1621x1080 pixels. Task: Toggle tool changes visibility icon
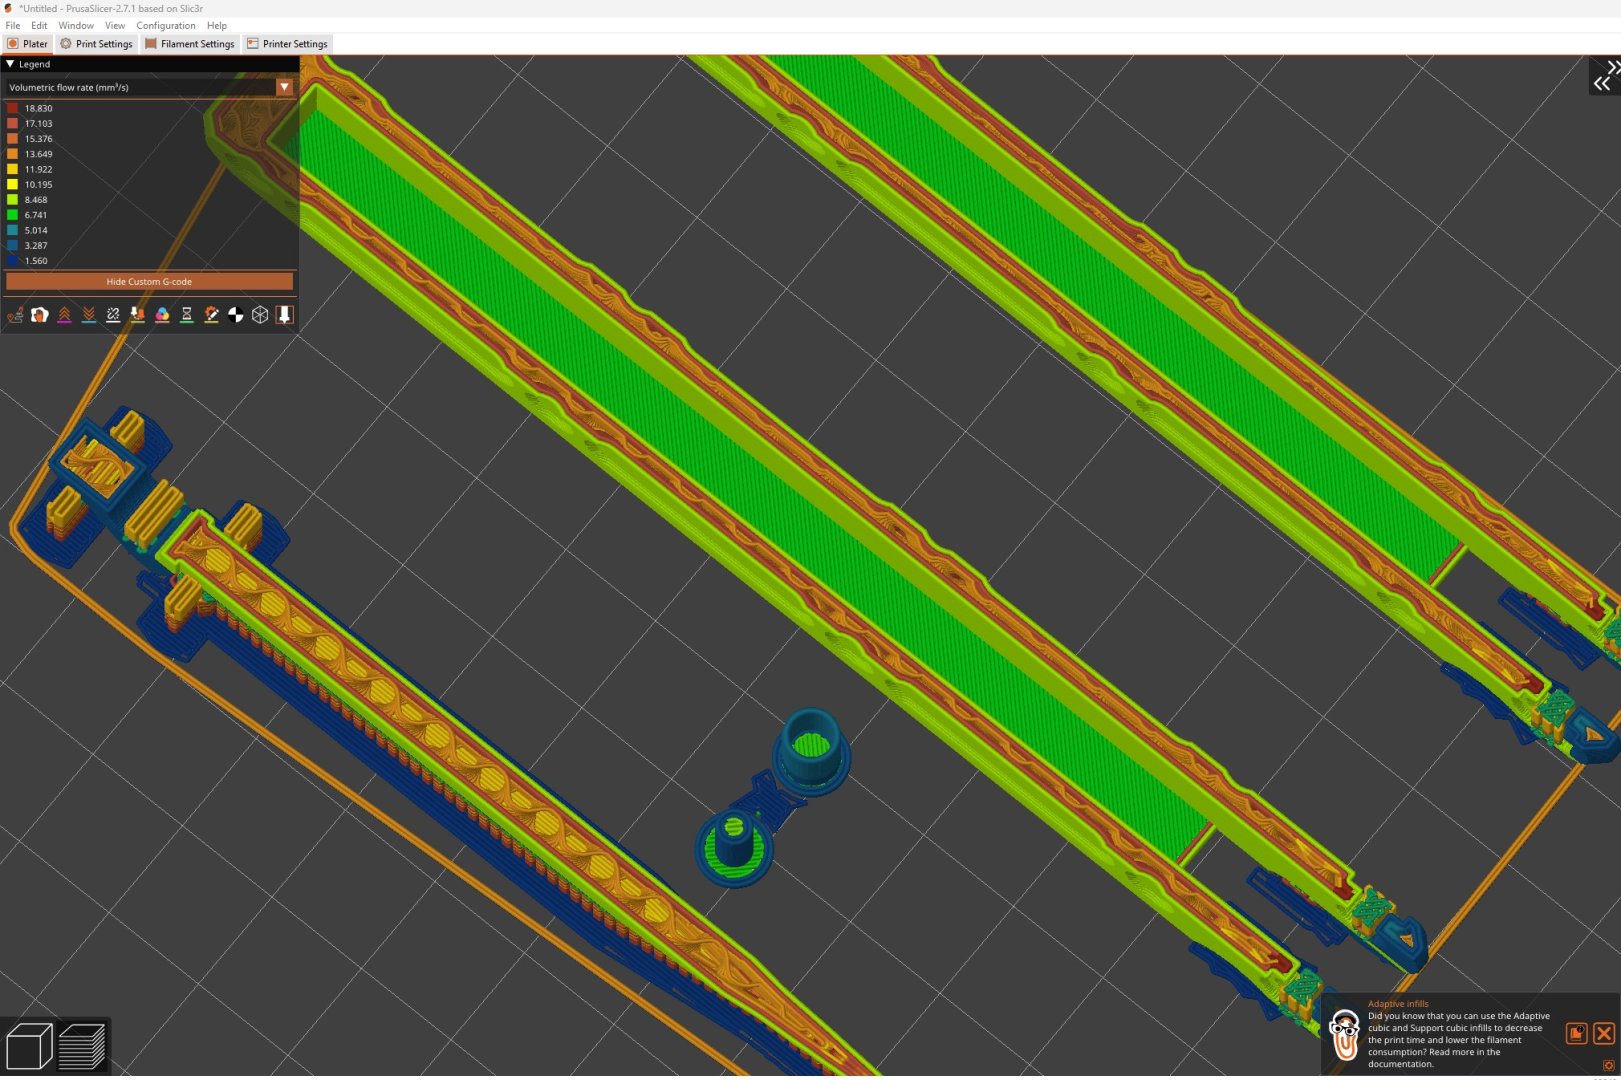[x=138, y=315]
